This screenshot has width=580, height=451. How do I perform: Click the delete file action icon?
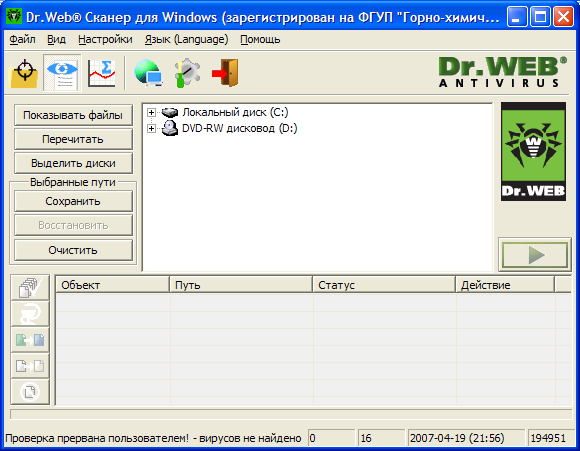click(x=30, y=391)
